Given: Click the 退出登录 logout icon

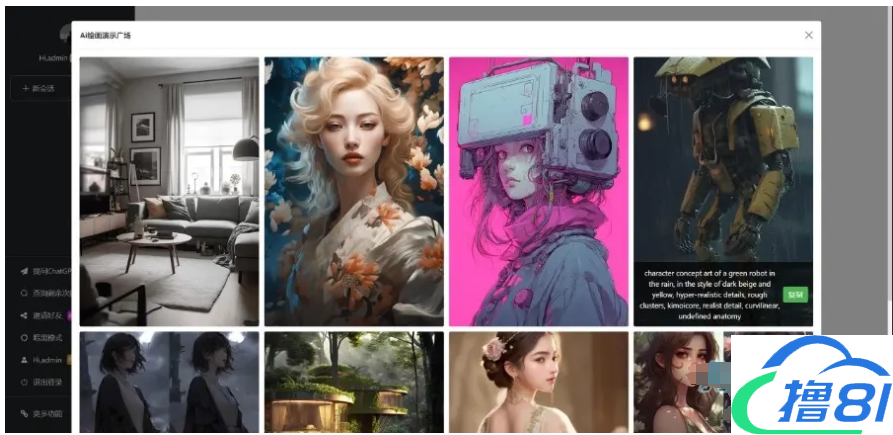Looking at the screenshot, I should [x=24, y=382].
